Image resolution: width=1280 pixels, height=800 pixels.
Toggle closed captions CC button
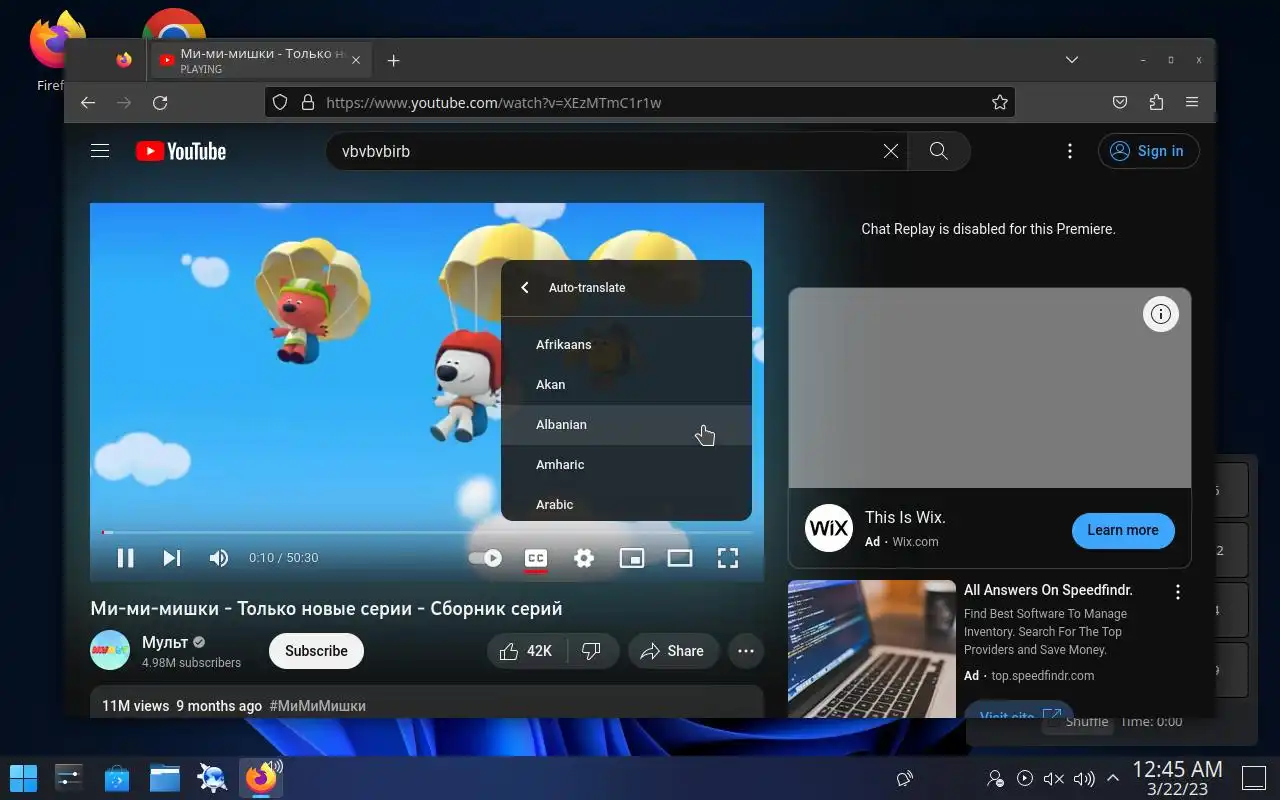point(536,558)
